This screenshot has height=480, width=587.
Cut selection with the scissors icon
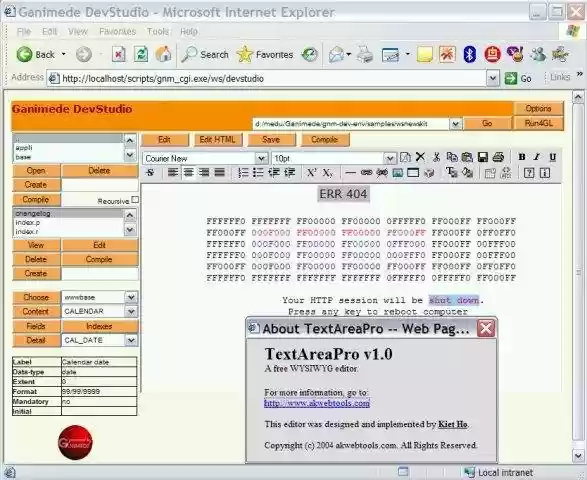(x=436, y=157)
